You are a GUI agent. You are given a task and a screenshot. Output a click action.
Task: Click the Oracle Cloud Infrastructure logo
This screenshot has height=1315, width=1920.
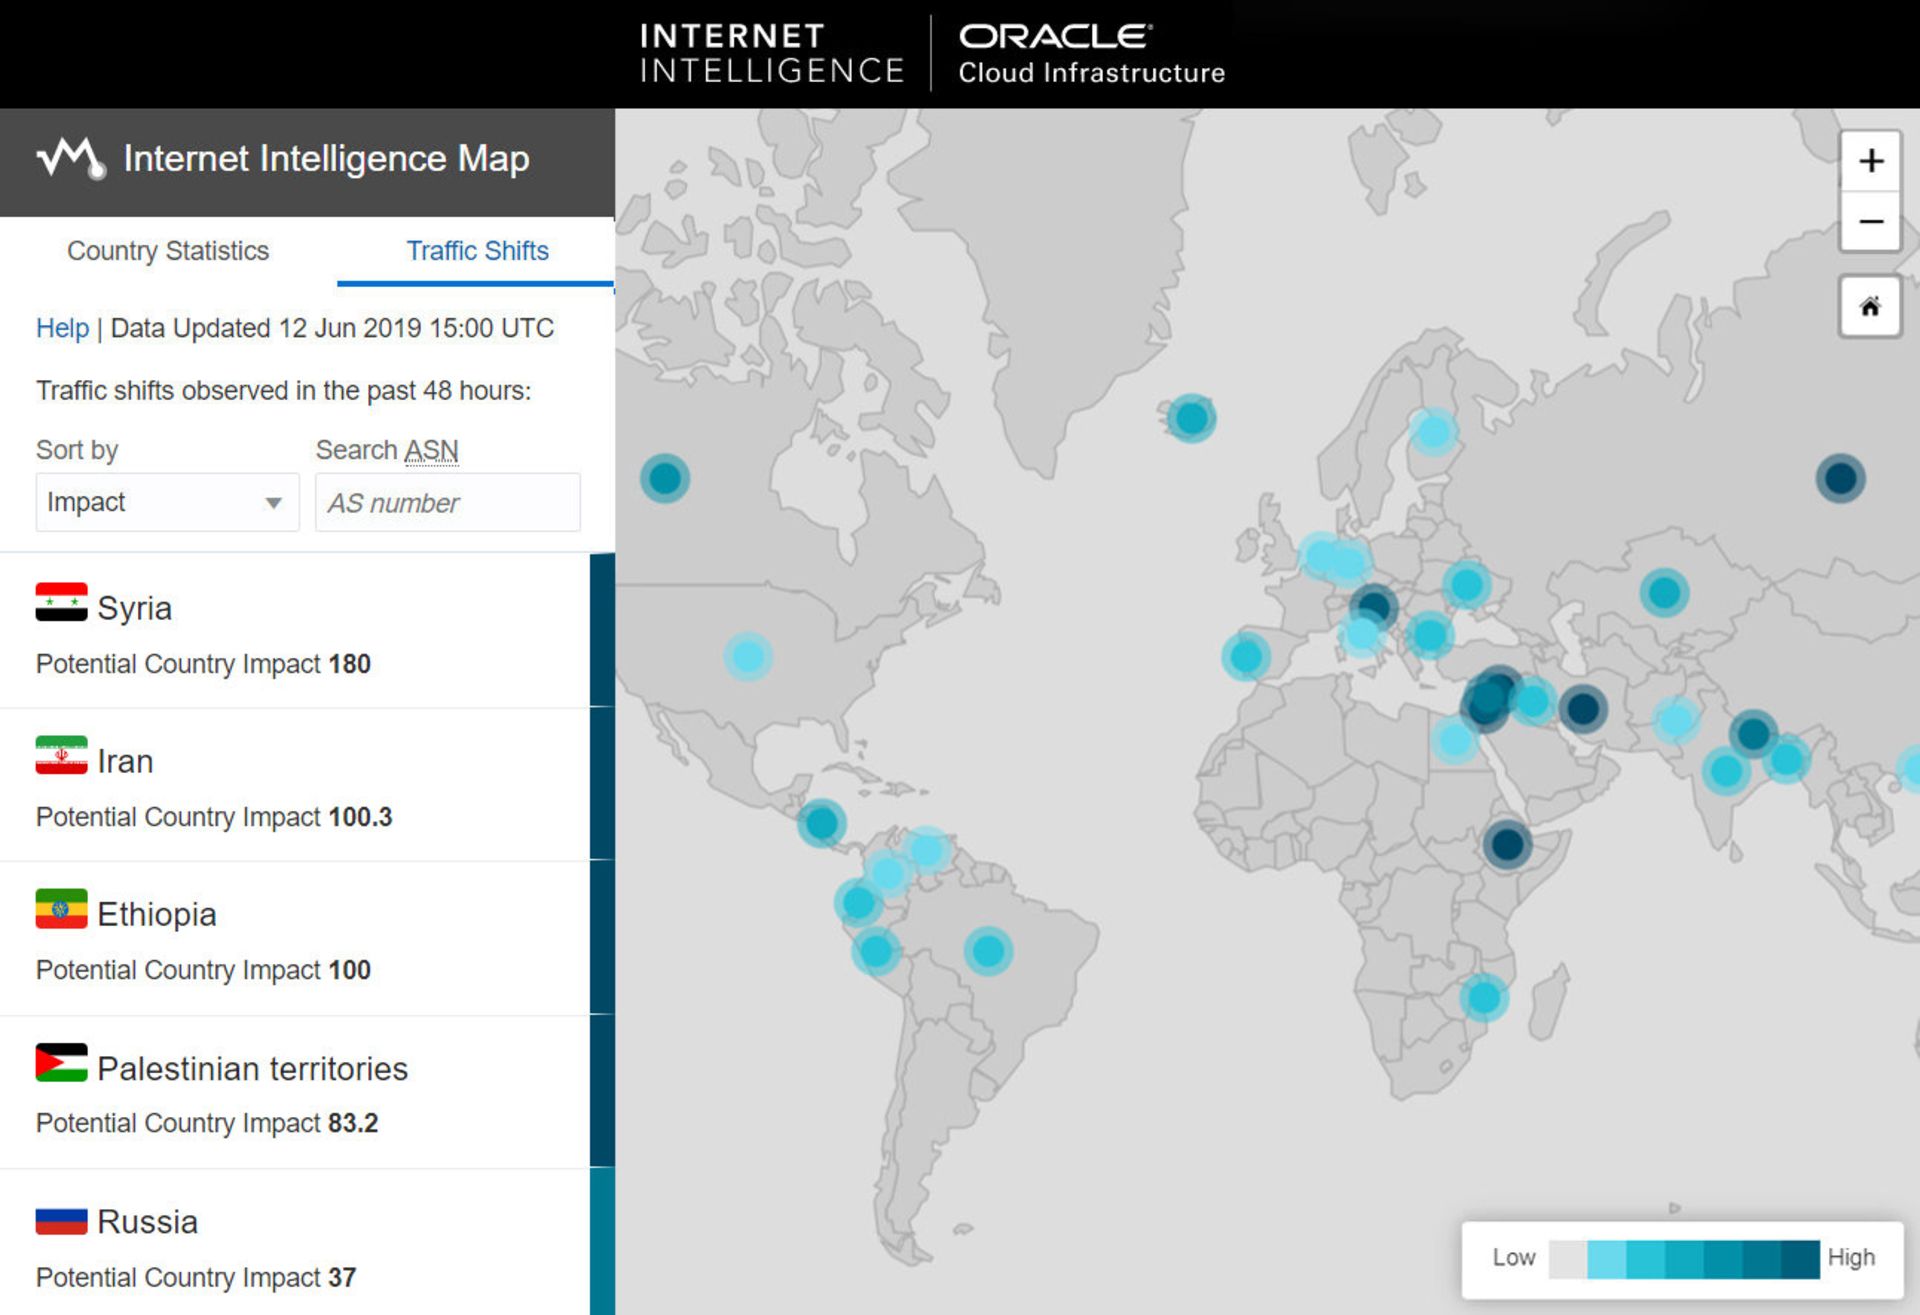point(1091,54)
